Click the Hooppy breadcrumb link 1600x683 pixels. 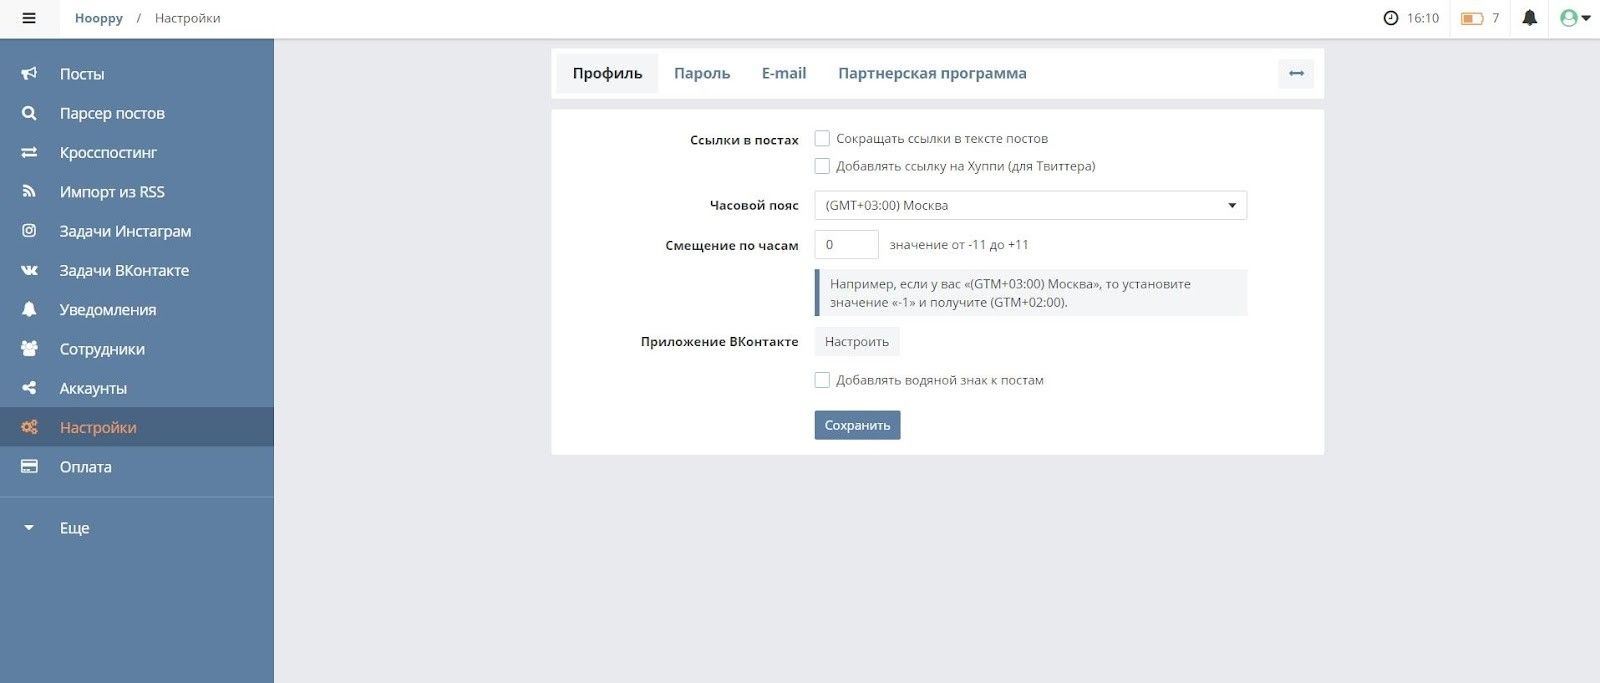coord(99,18)
